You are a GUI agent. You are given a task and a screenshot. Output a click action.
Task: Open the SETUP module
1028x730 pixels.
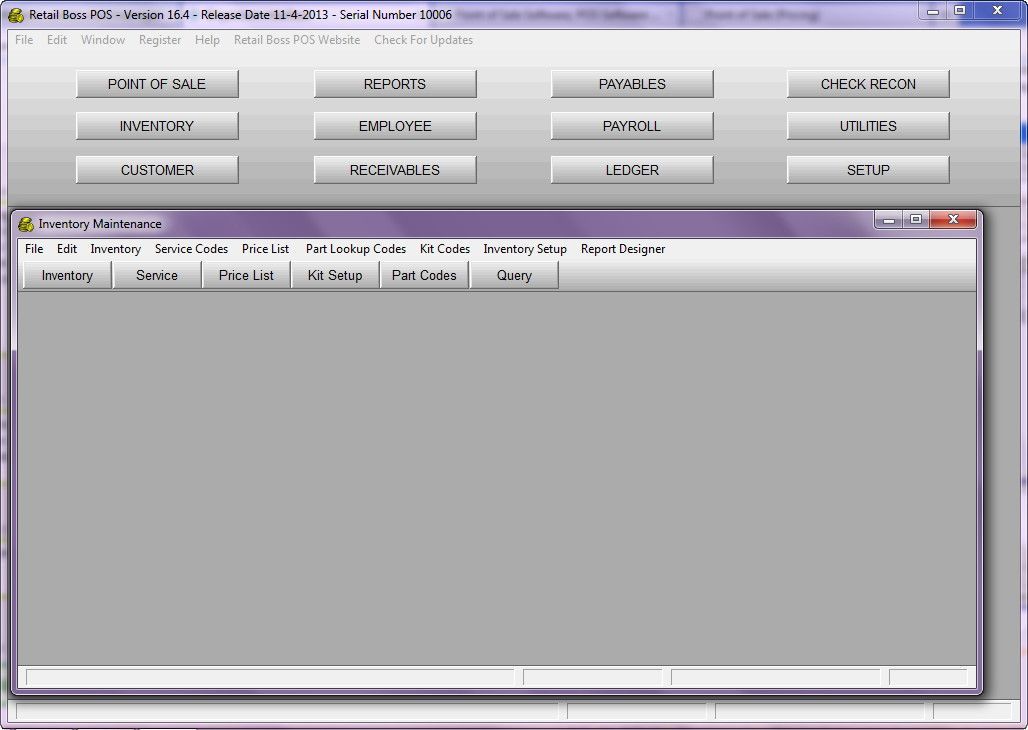click(868, 170)
